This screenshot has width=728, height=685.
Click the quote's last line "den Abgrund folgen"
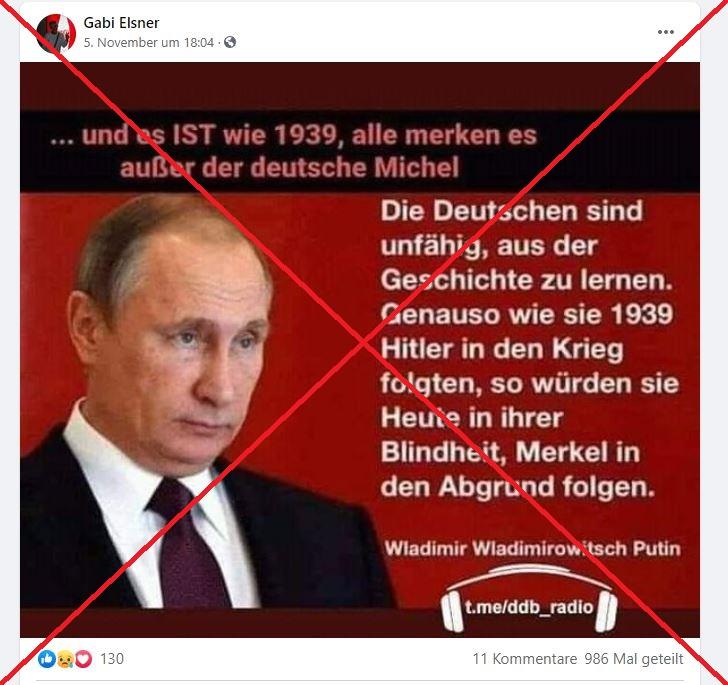click(518, 487)
